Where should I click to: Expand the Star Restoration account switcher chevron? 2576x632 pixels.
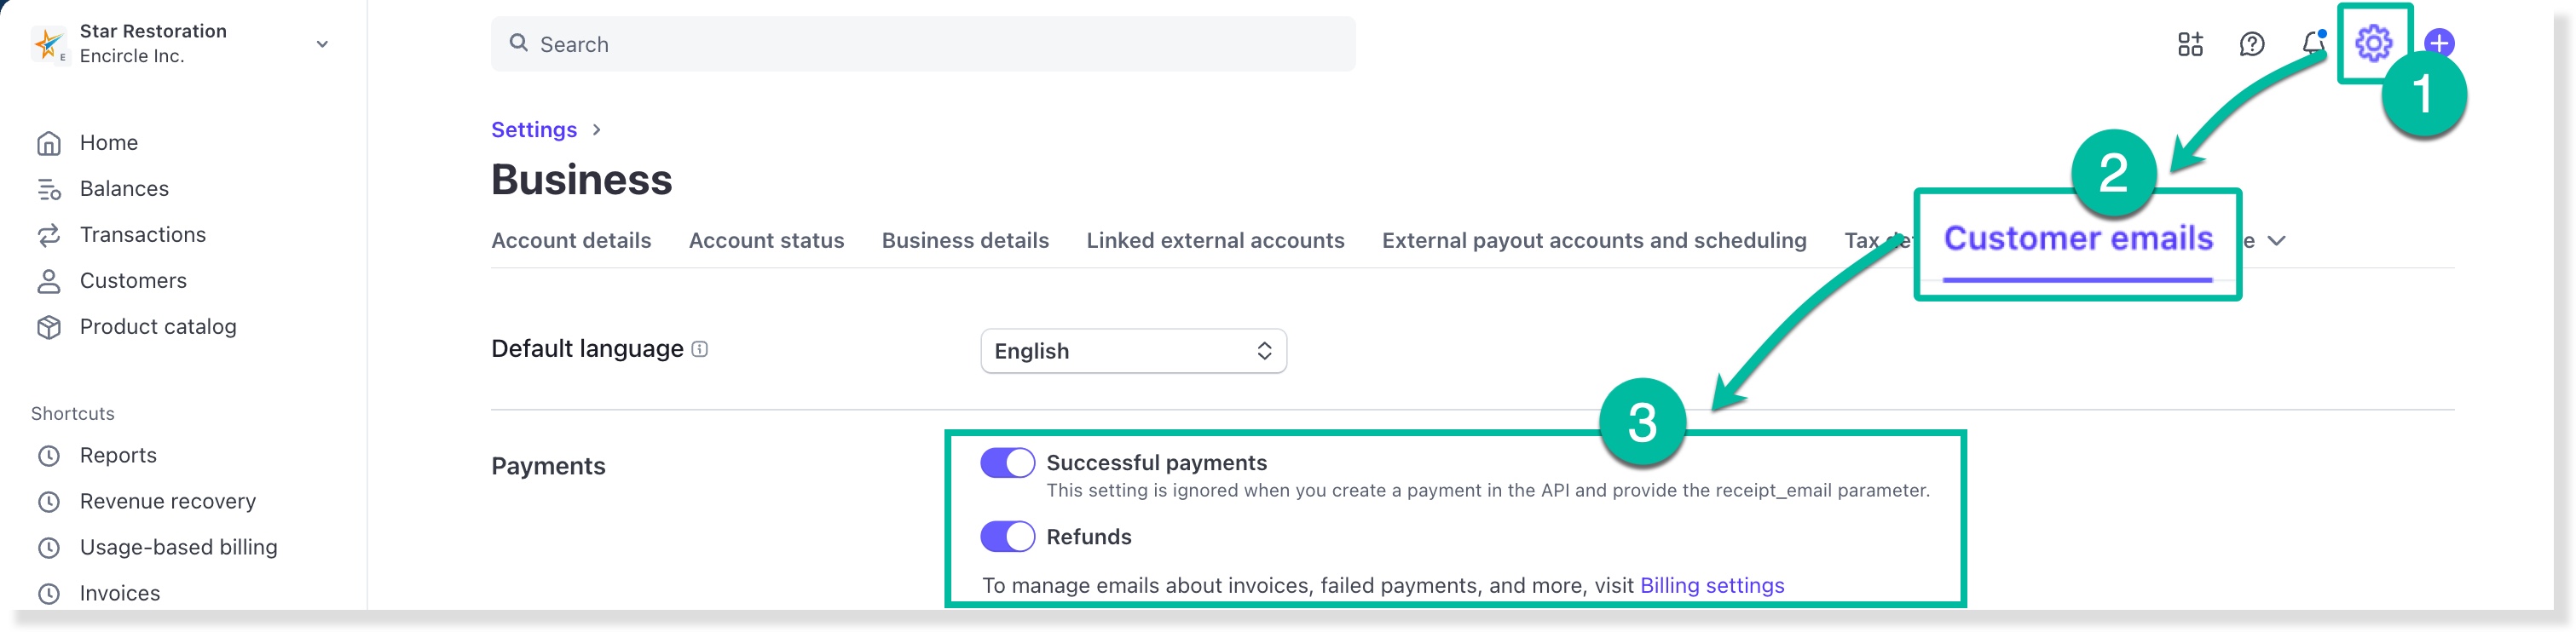(322, 44)
